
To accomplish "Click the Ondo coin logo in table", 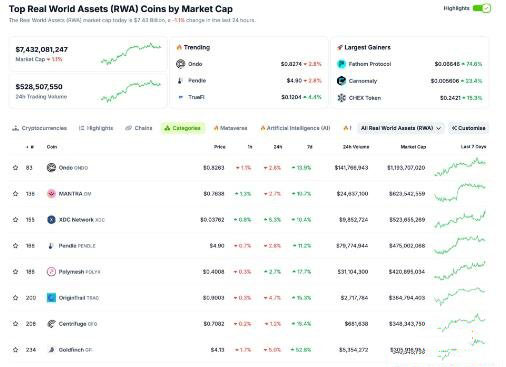I will [x=51, y=167].
